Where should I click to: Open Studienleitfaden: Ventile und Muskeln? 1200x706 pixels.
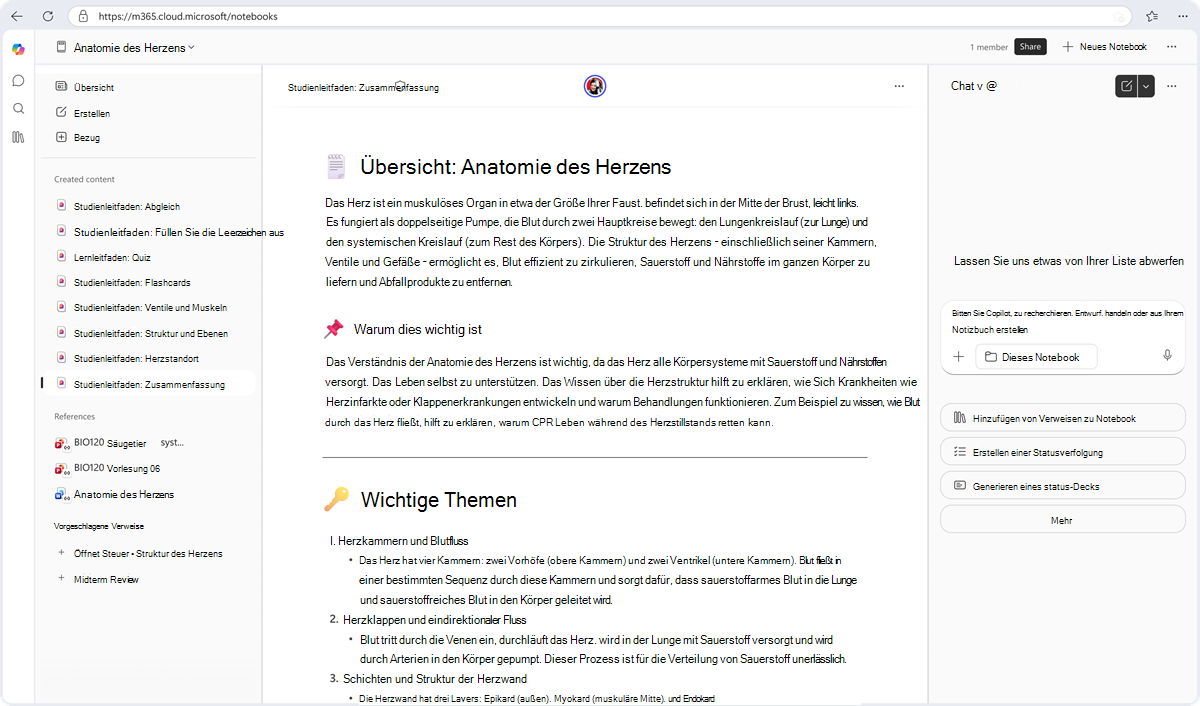point(148,308)
